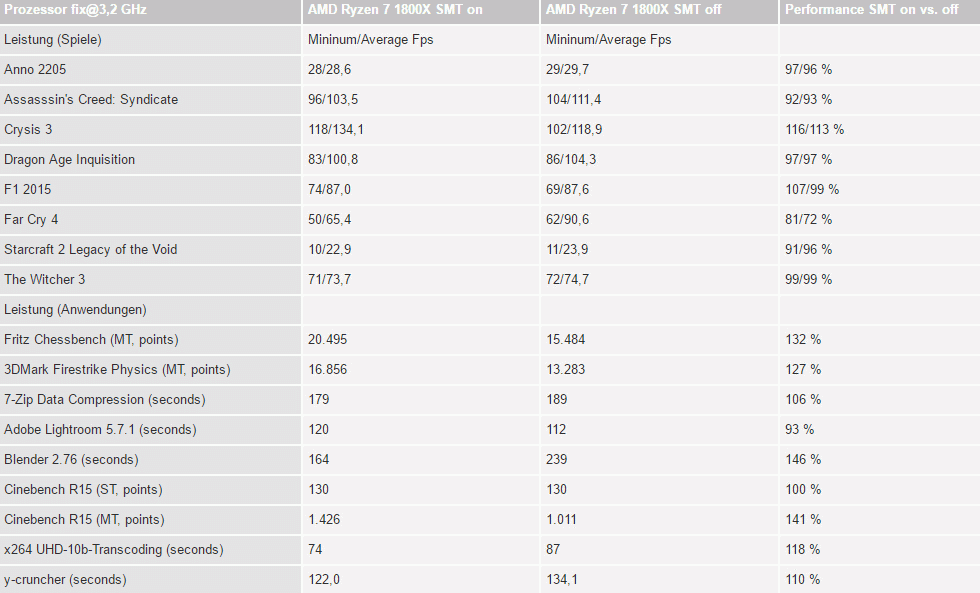Click the Far Cry 4 SMT off value 62/90,6

[x=568, y=219]
